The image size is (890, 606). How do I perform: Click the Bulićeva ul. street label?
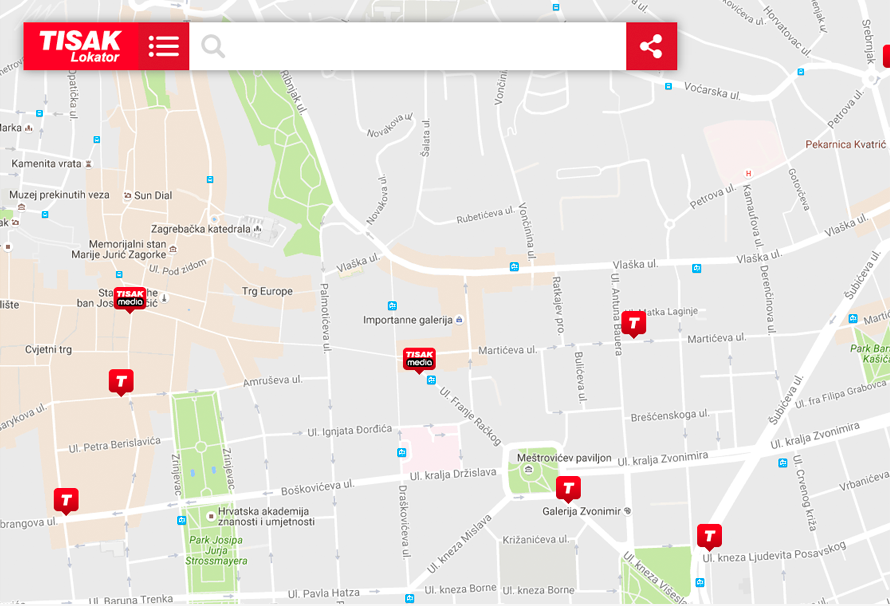pos(580,377)
